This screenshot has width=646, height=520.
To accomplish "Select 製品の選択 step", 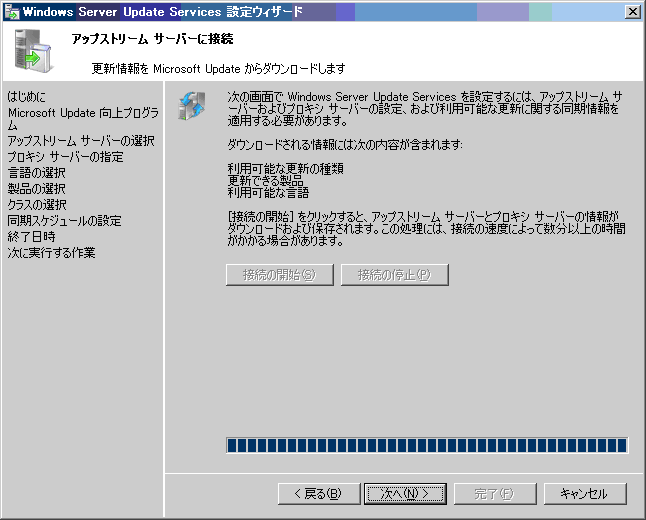I will 37,189.
